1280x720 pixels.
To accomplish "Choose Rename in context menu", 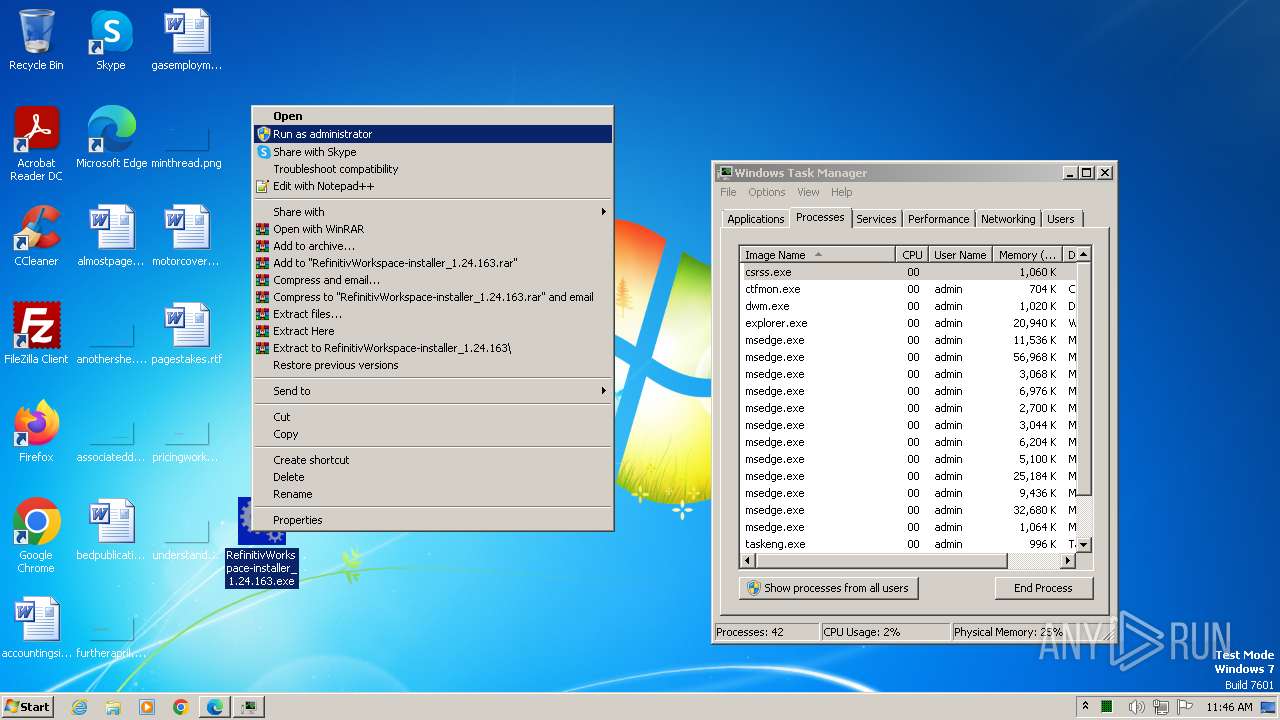I will coord(432,494).
